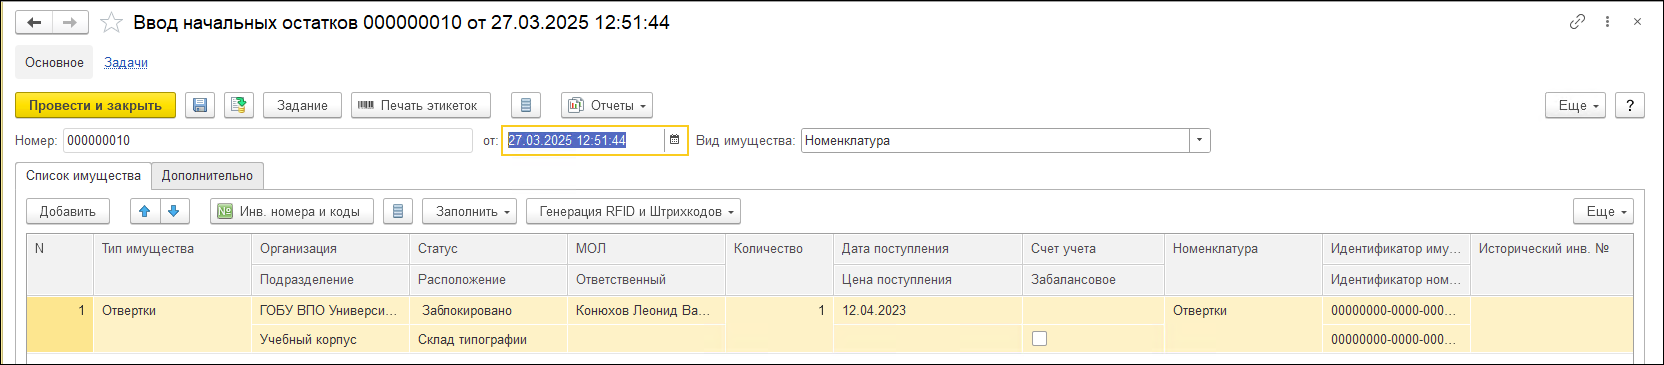Copy link to document via chain icon
Image resolution: width=1664 pixels, height=365 pixels.
(1577, 21)
